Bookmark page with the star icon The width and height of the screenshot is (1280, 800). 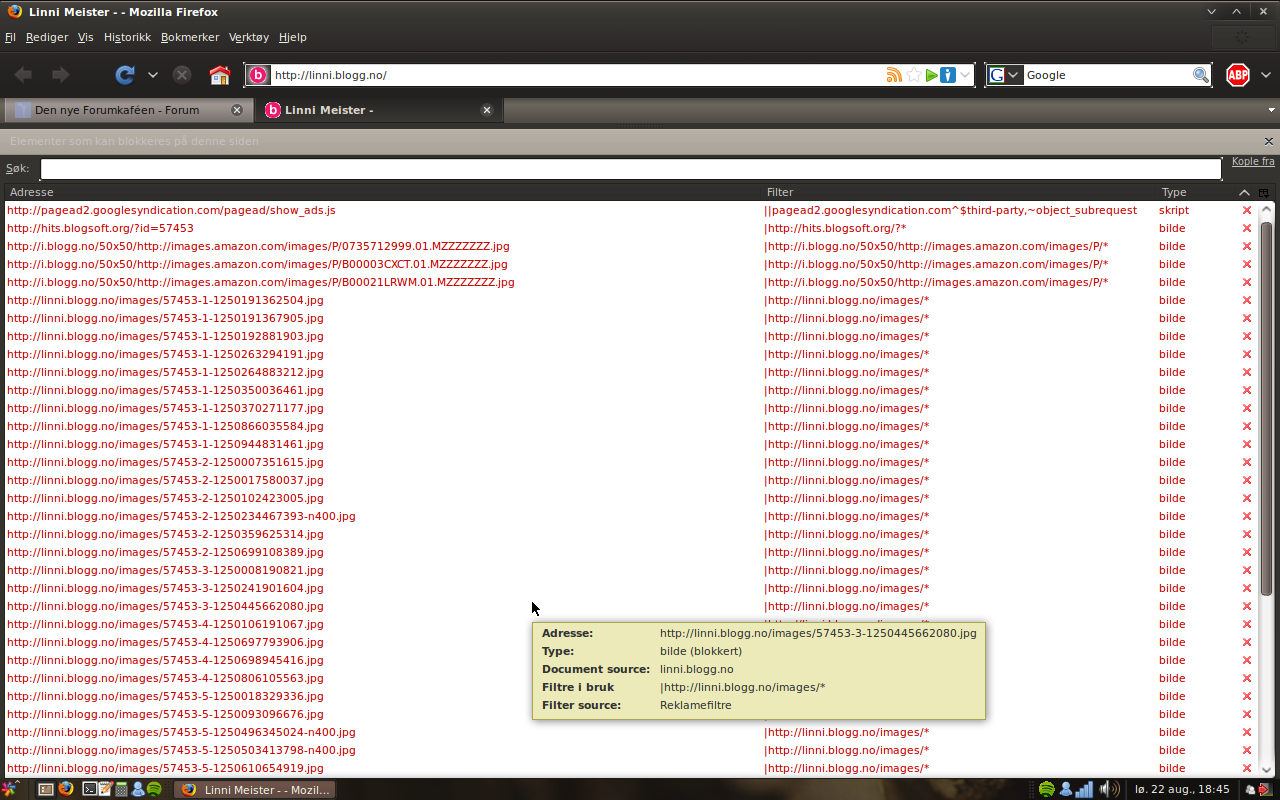click(x=913, y=75)
